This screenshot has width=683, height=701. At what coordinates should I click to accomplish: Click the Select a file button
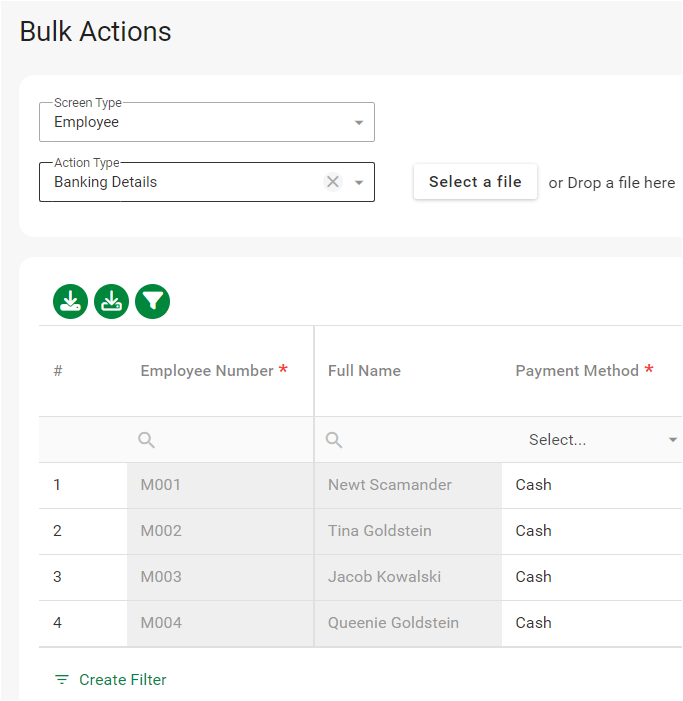pyautogui.click(x=475, y=182)
